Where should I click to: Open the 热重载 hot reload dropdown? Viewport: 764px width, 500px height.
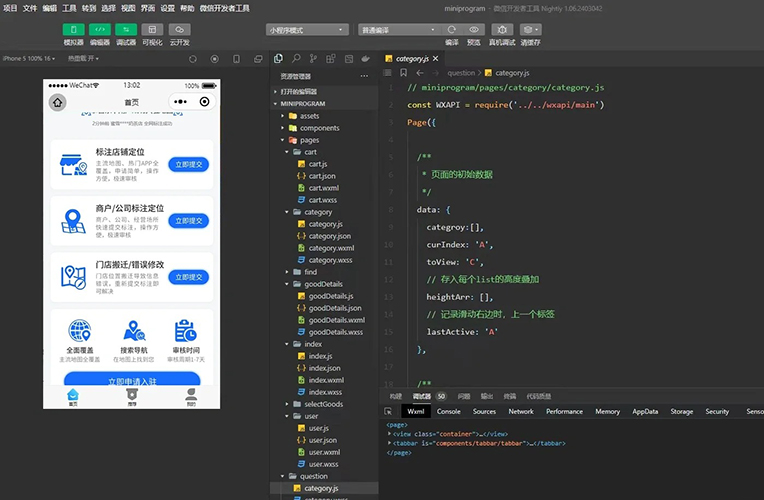(x=83, y=58)
